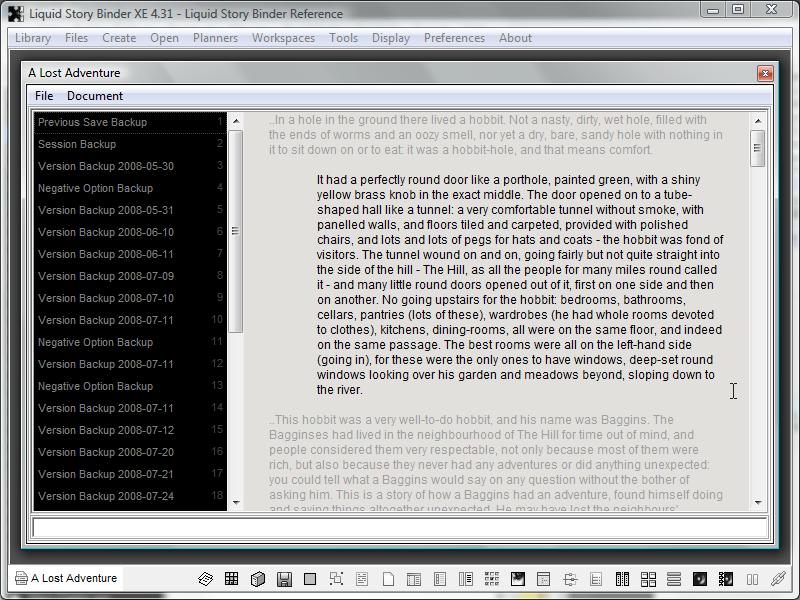Click the text pane scroll up arrow
Screen dimensions: 800x600
[x=758, y=122]
